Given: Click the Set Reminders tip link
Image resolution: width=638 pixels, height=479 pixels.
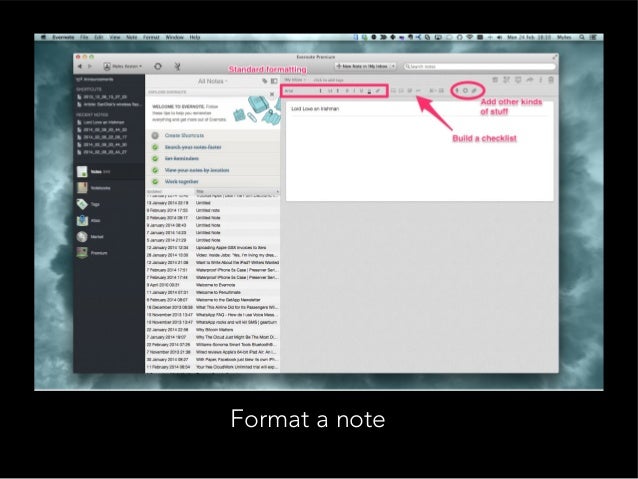Looking at the screenshot, I should 181,159.
